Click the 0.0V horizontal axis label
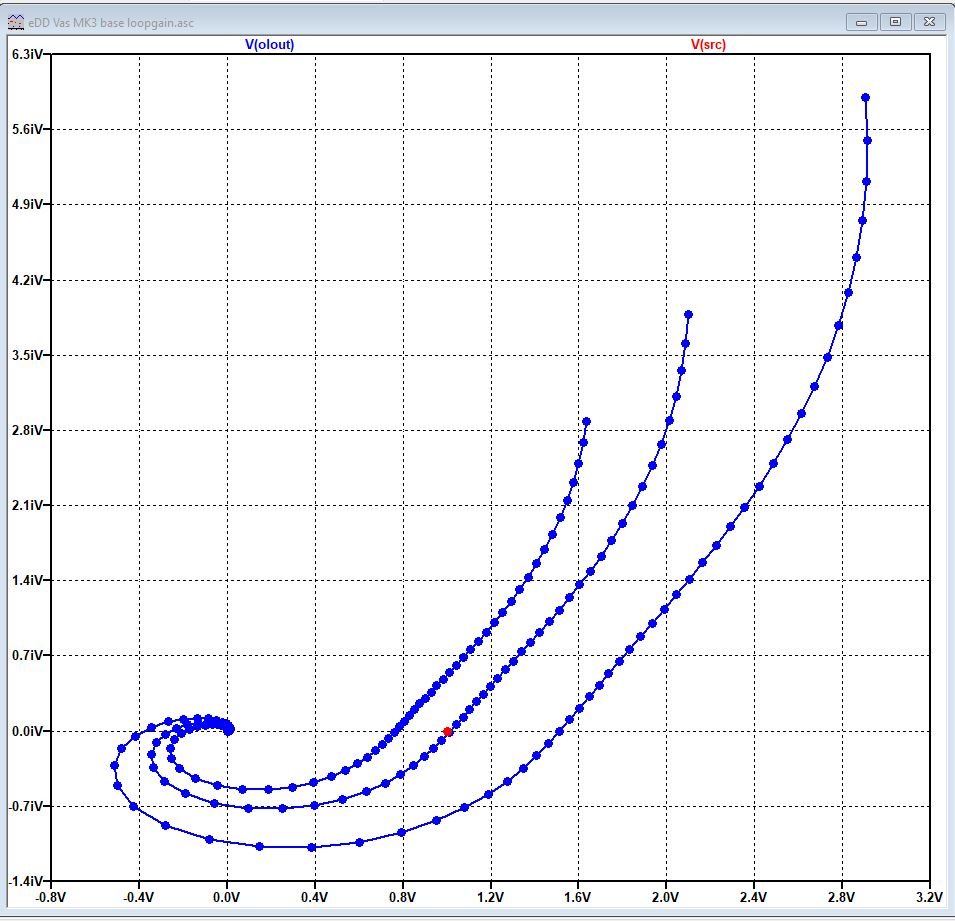The height and width of the screenshot is (921, 955). pos(227,897)
